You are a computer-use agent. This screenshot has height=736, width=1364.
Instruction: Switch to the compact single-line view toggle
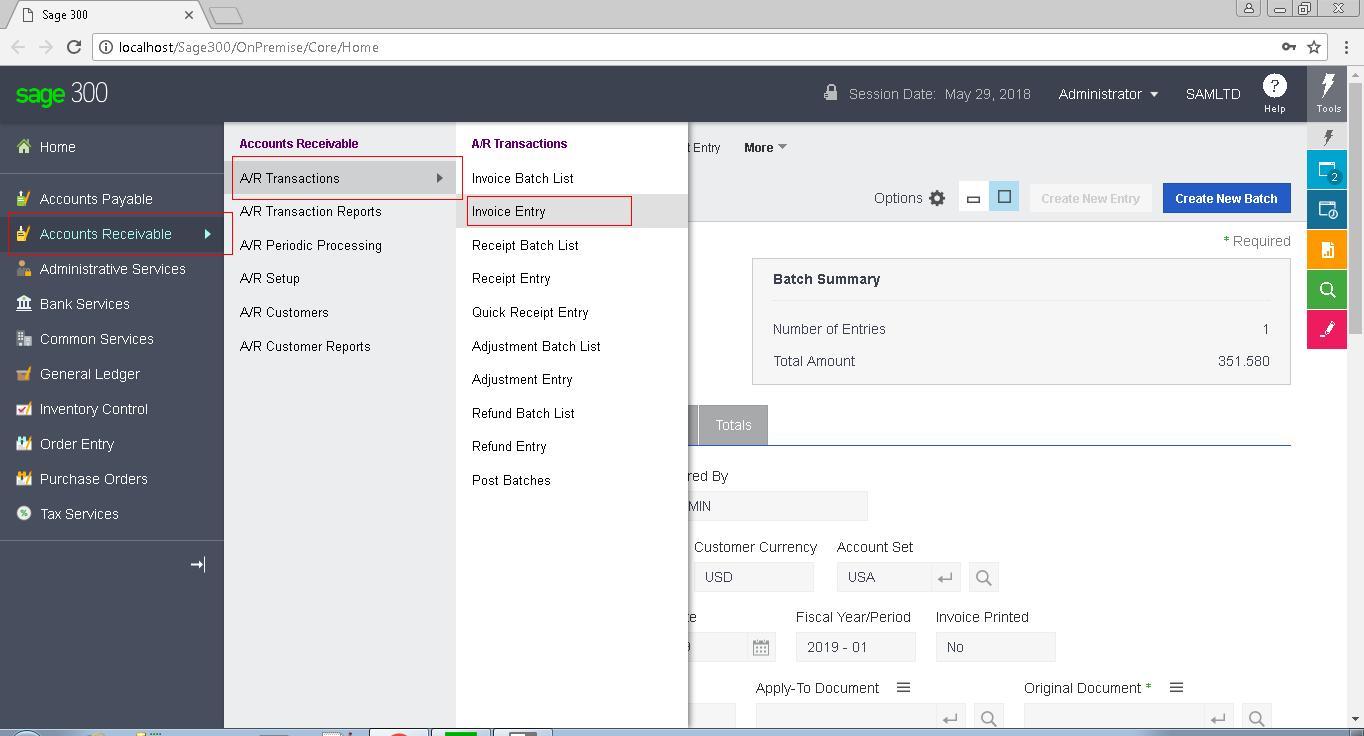click(x=973, y=198)
